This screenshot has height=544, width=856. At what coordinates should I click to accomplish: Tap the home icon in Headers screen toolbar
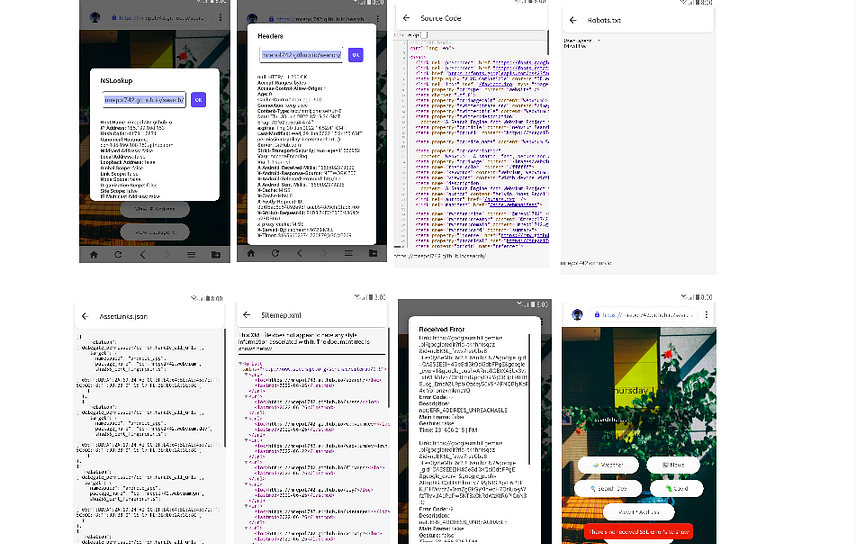tap(251, 253)
